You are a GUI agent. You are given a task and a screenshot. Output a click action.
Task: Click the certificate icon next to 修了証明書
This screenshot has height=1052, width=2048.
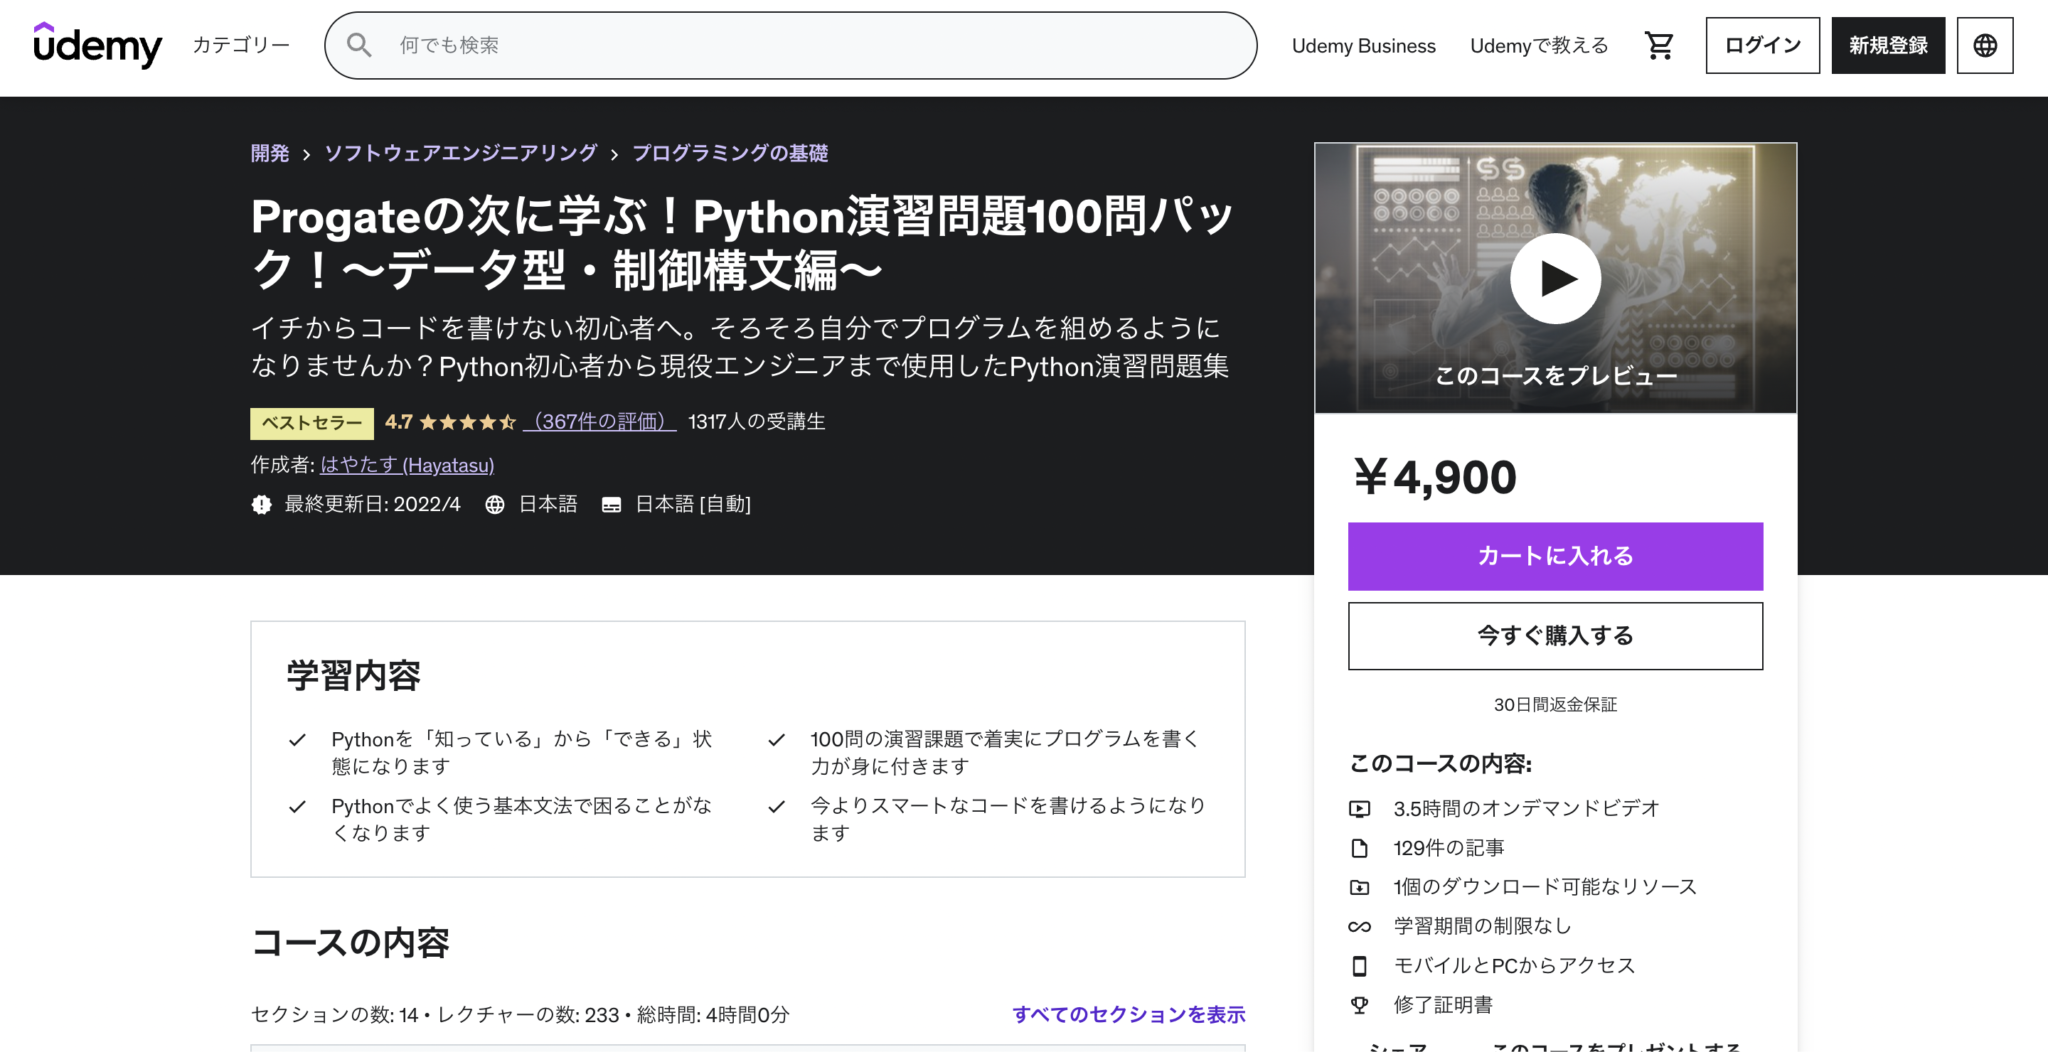tap(1360, 1004)
